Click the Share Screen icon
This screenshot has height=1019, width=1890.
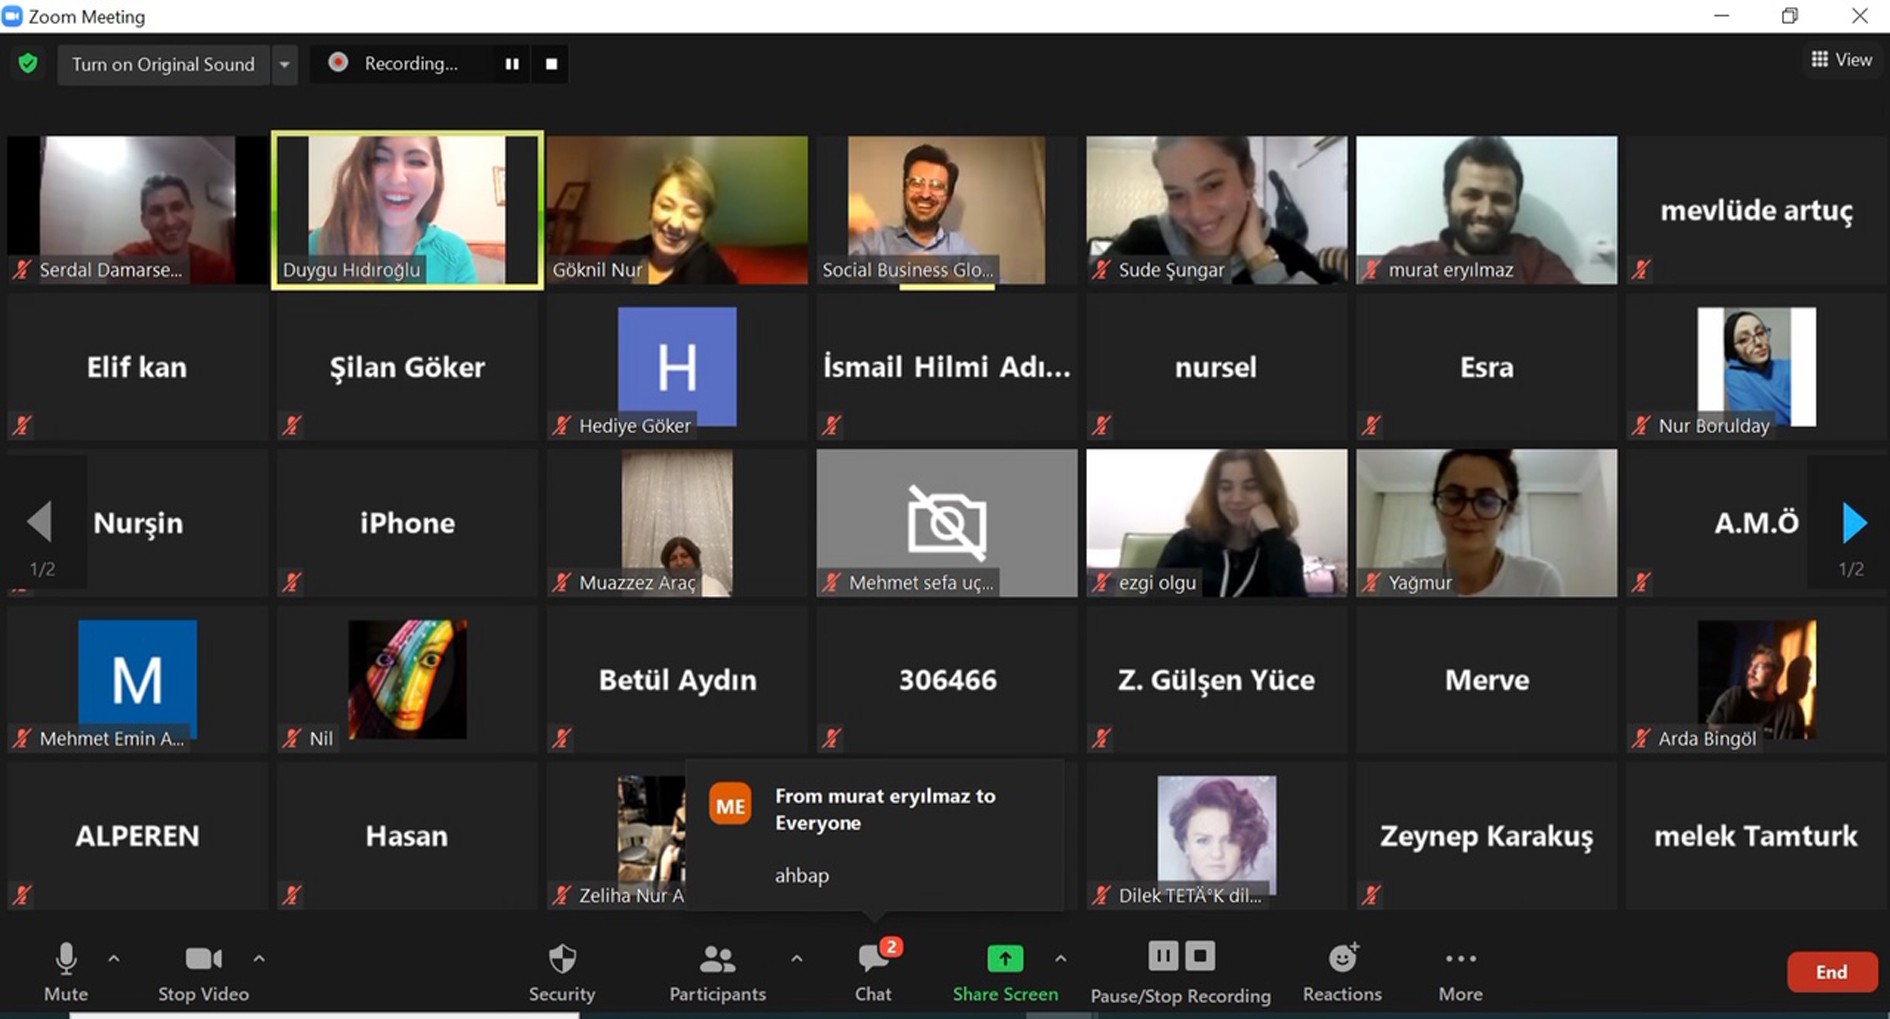click(1005, 958)
